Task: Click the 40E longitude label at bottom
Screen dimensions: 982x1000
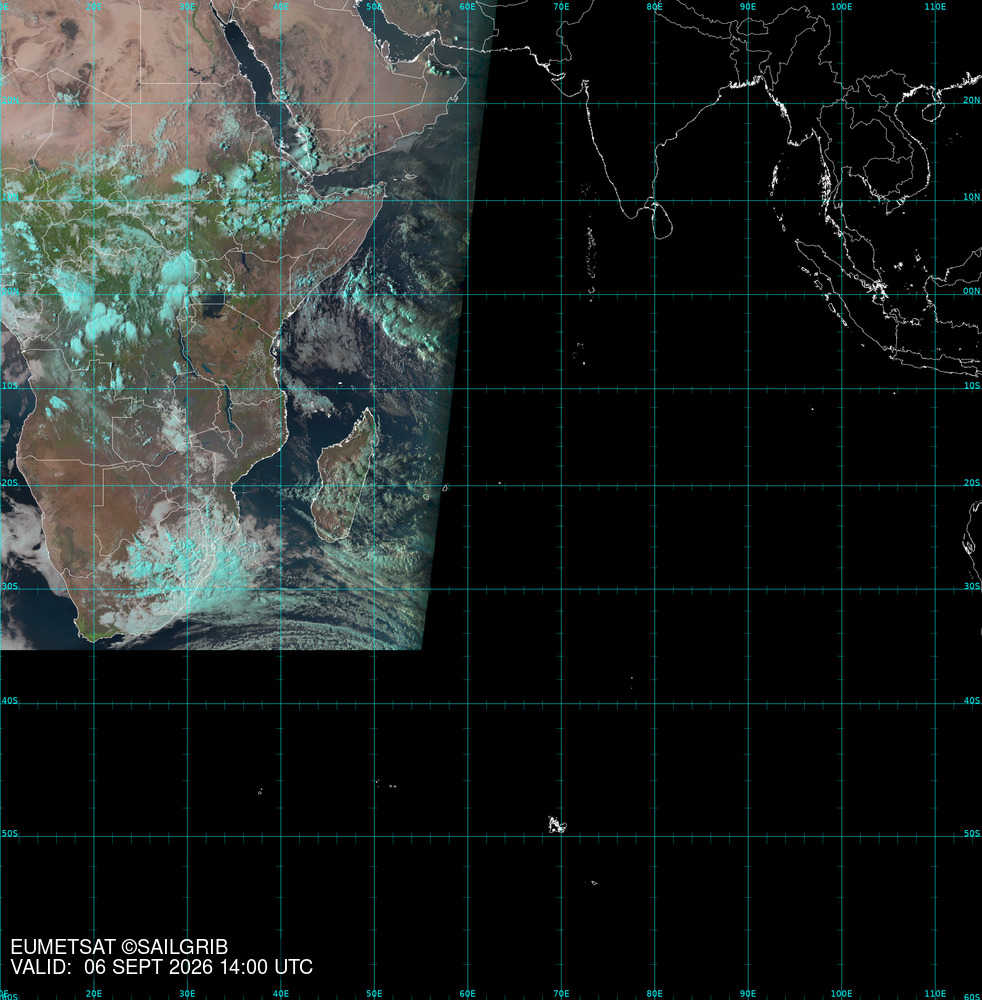Action: tap(281, 994)
